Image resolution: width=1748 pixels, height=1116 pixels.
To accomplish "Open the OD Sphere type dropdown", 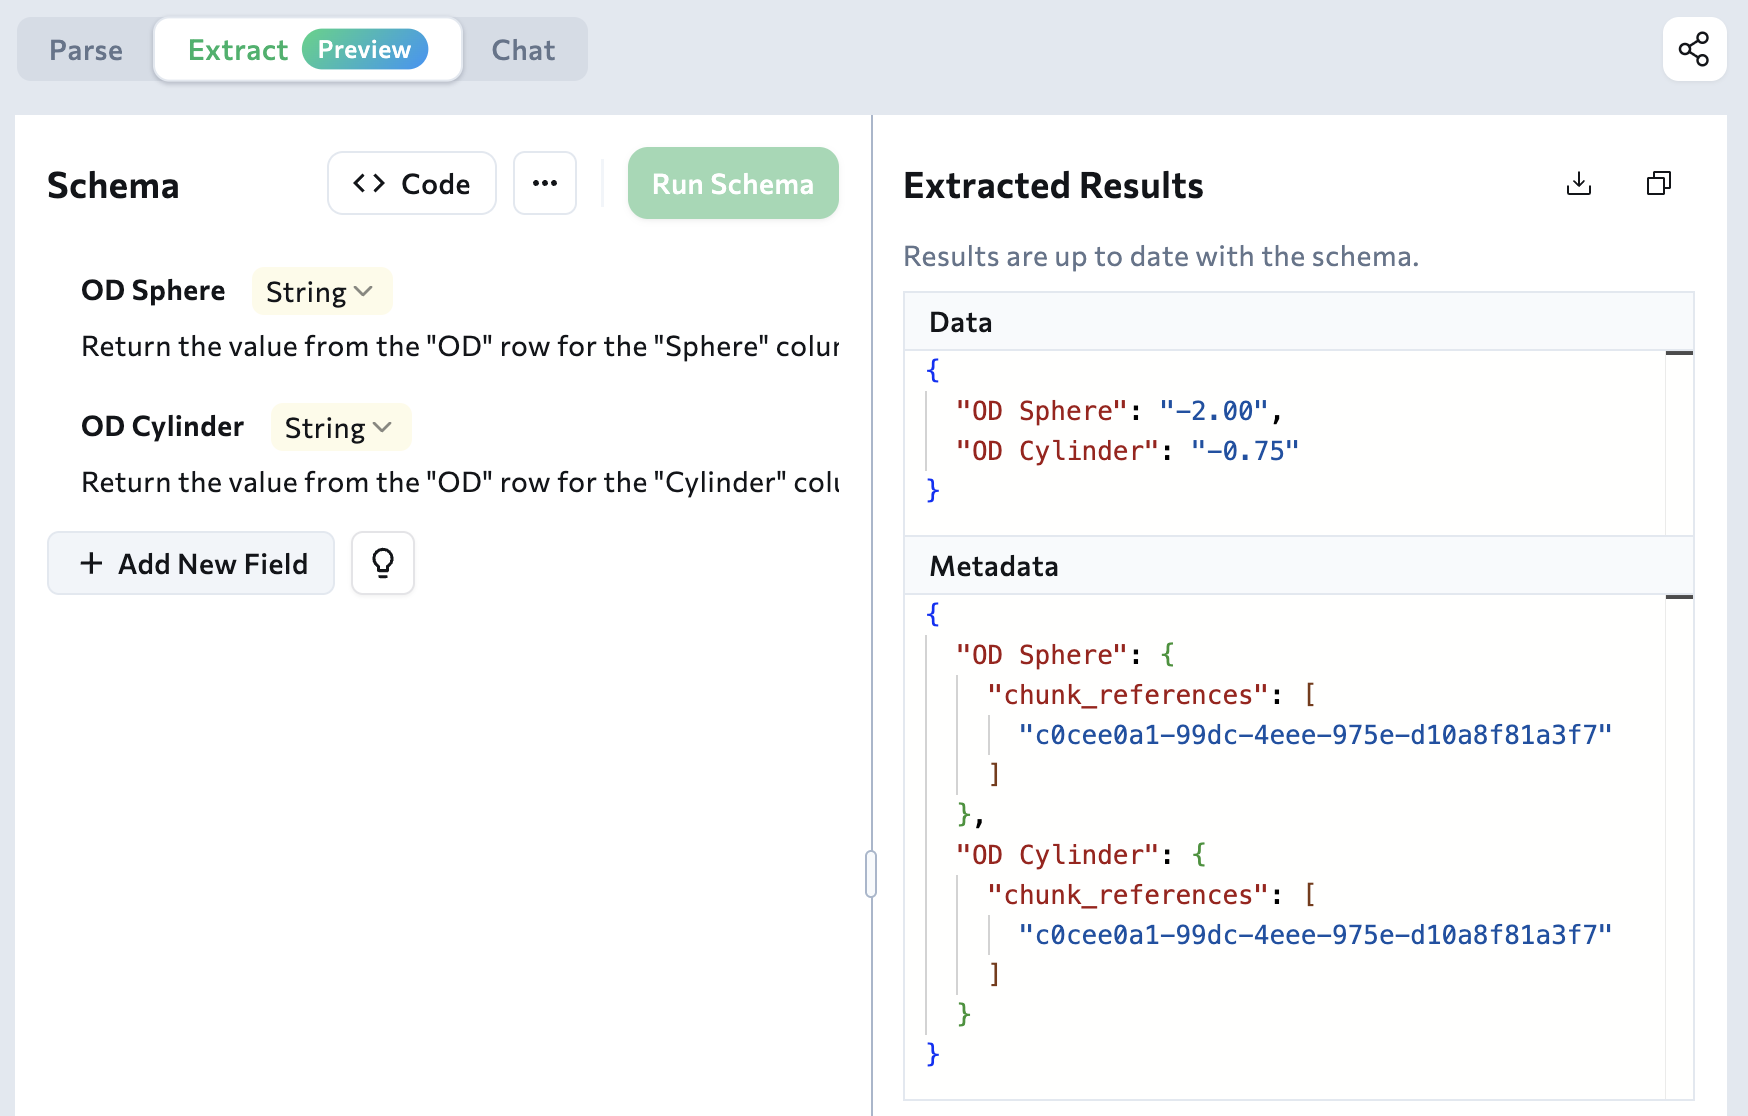I will click(x=321, y=291).
